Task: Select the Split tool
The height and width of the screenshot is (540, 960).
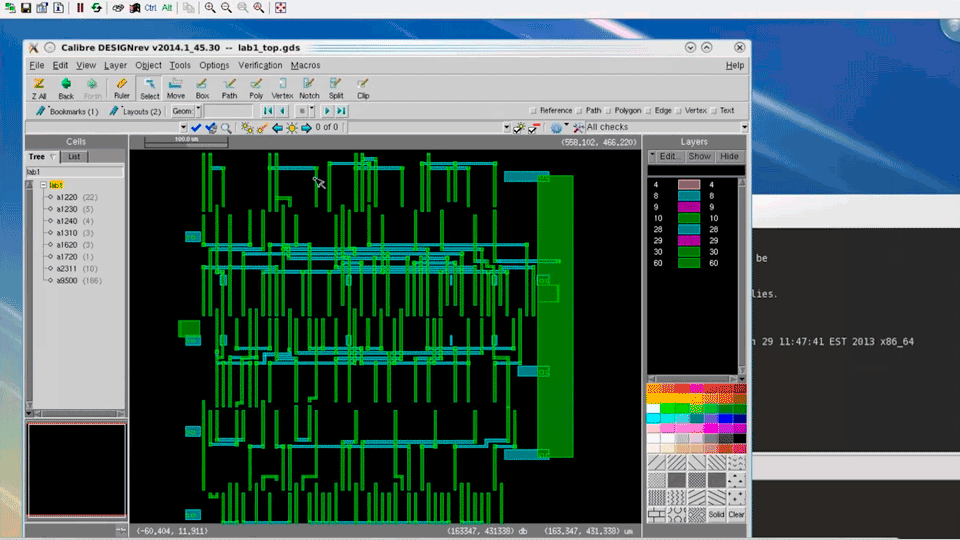Action: [336, 88]
